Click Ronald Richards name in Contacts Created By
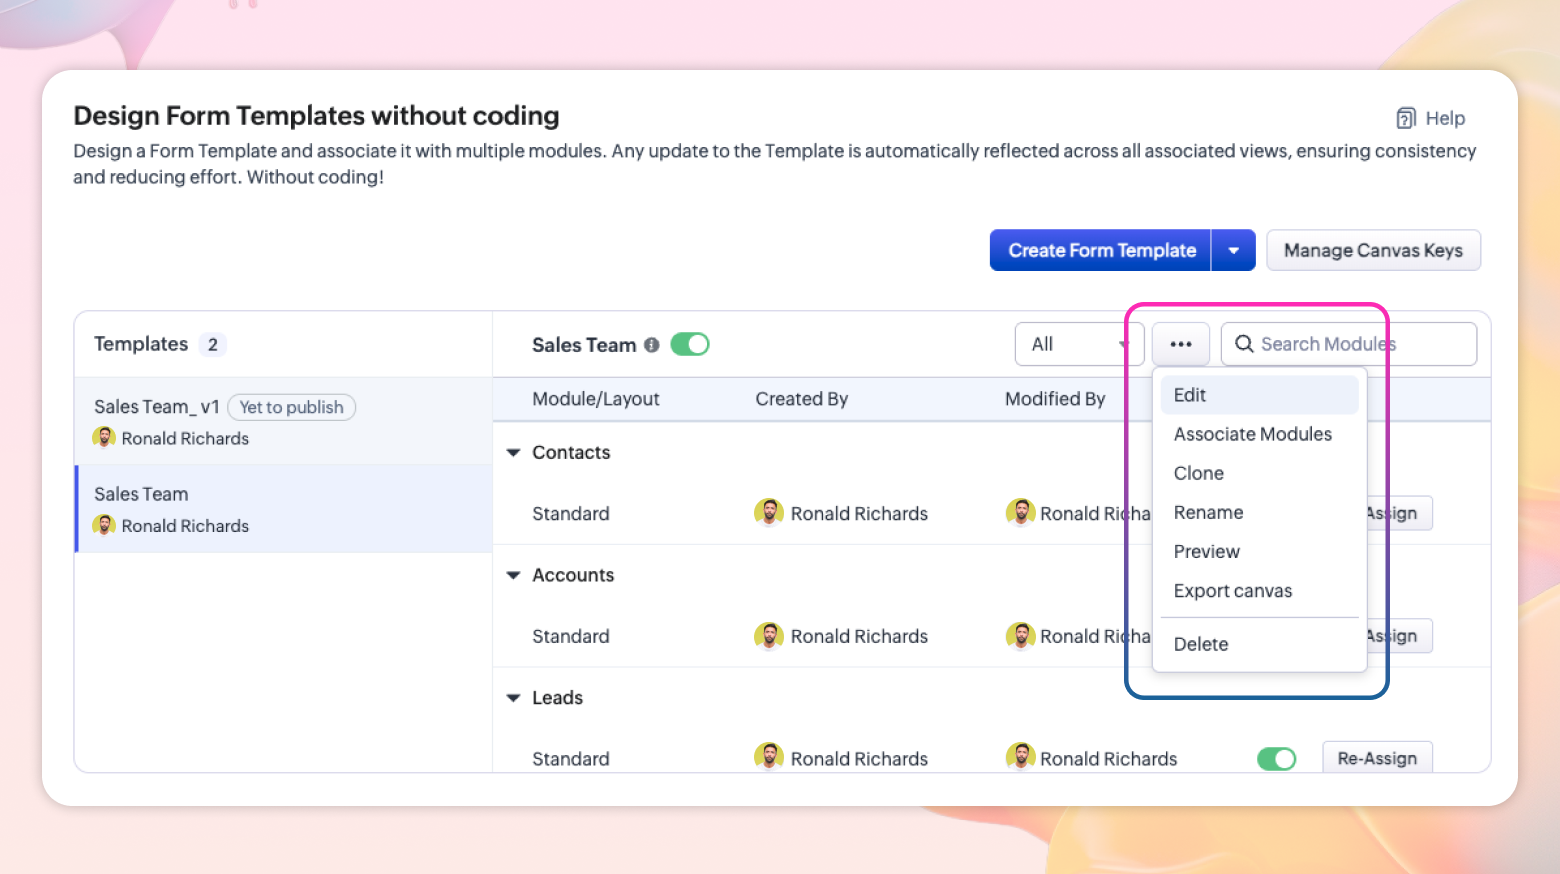Image resolution: width=1560 pixels, height=874 pixels. [x=859, y=514]
